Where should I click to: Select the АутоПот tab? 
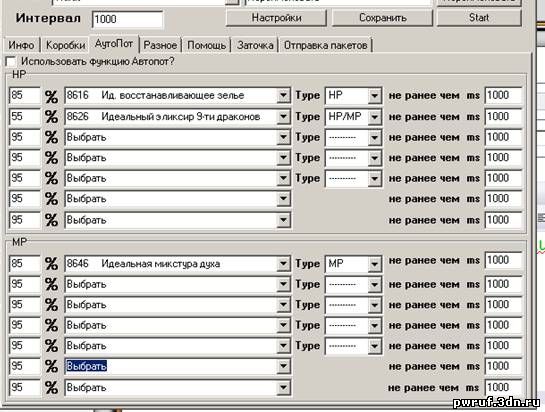tap(114, 44)
